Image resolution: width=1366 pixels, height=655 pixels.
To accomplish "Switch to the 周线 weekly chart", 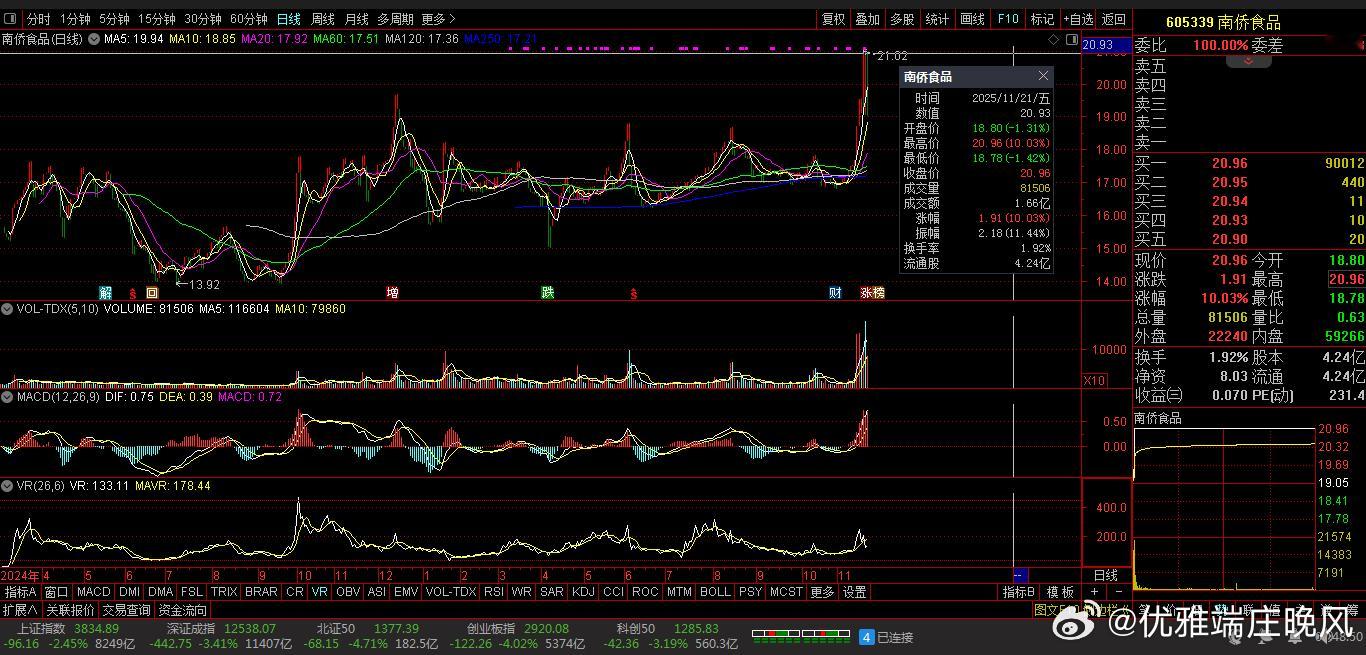I will click(323, 19).
